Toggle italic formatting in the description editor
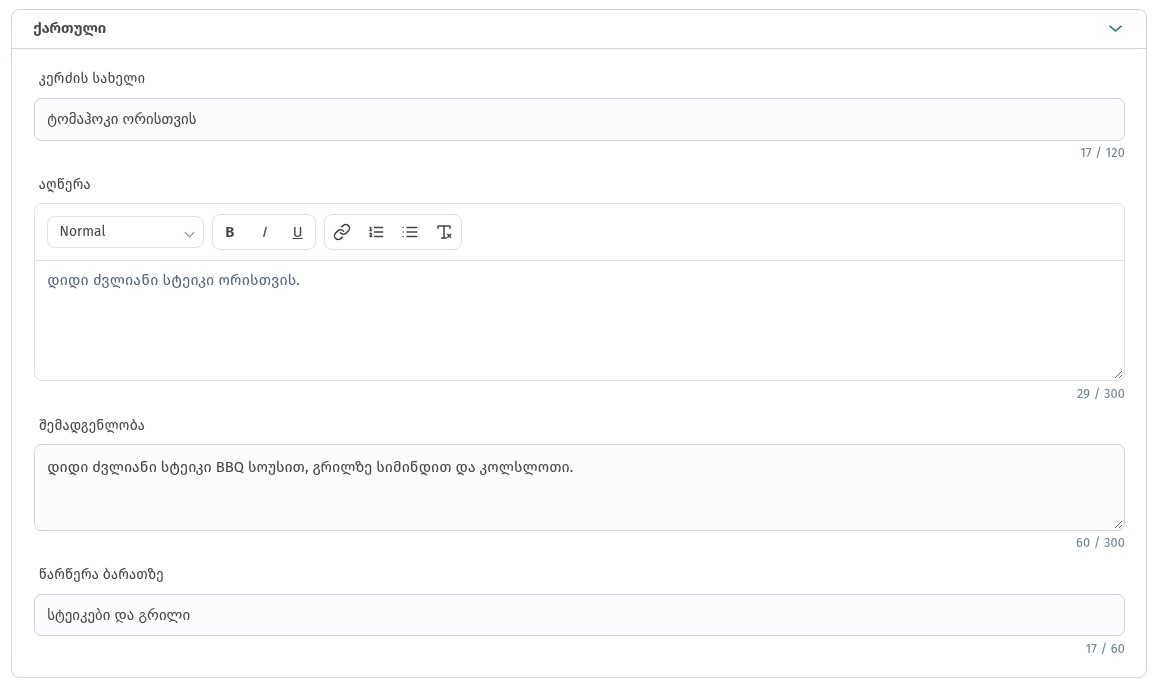The height and width of the screenshot is (685, 1158). click(x=264, y=233)
